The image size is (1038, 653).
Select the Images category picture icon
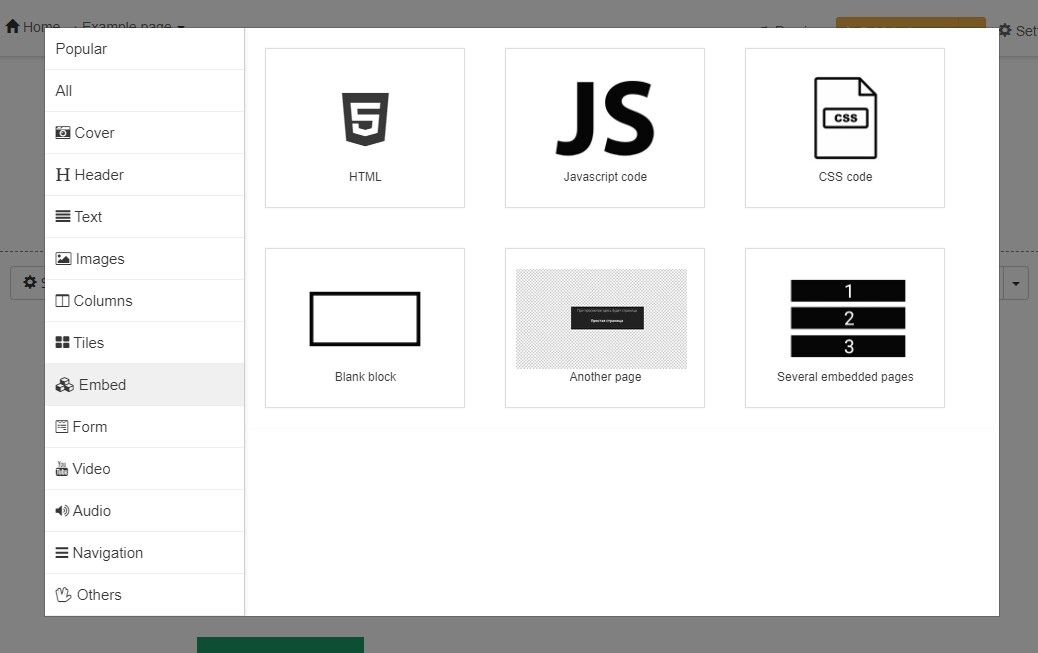(64, 258)
